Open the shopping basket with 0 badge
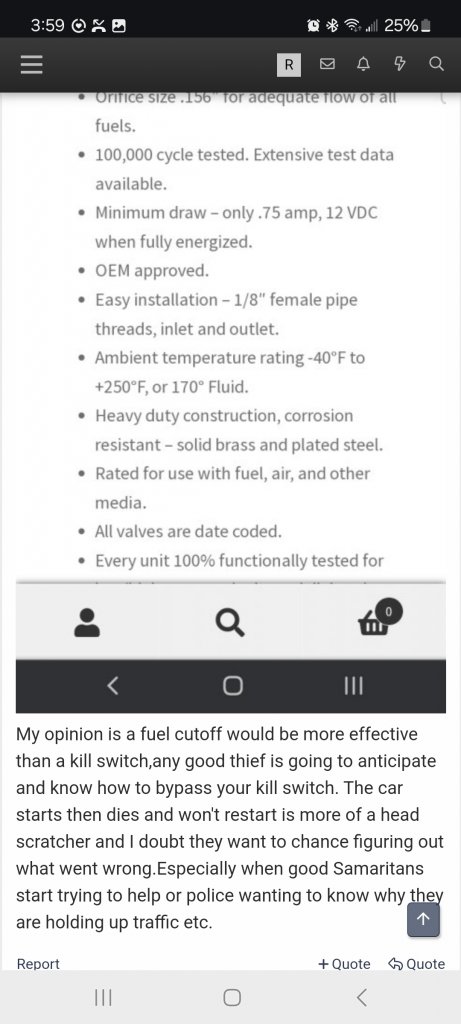Screen dimensions: 461x1024 (x=379, y=618)
